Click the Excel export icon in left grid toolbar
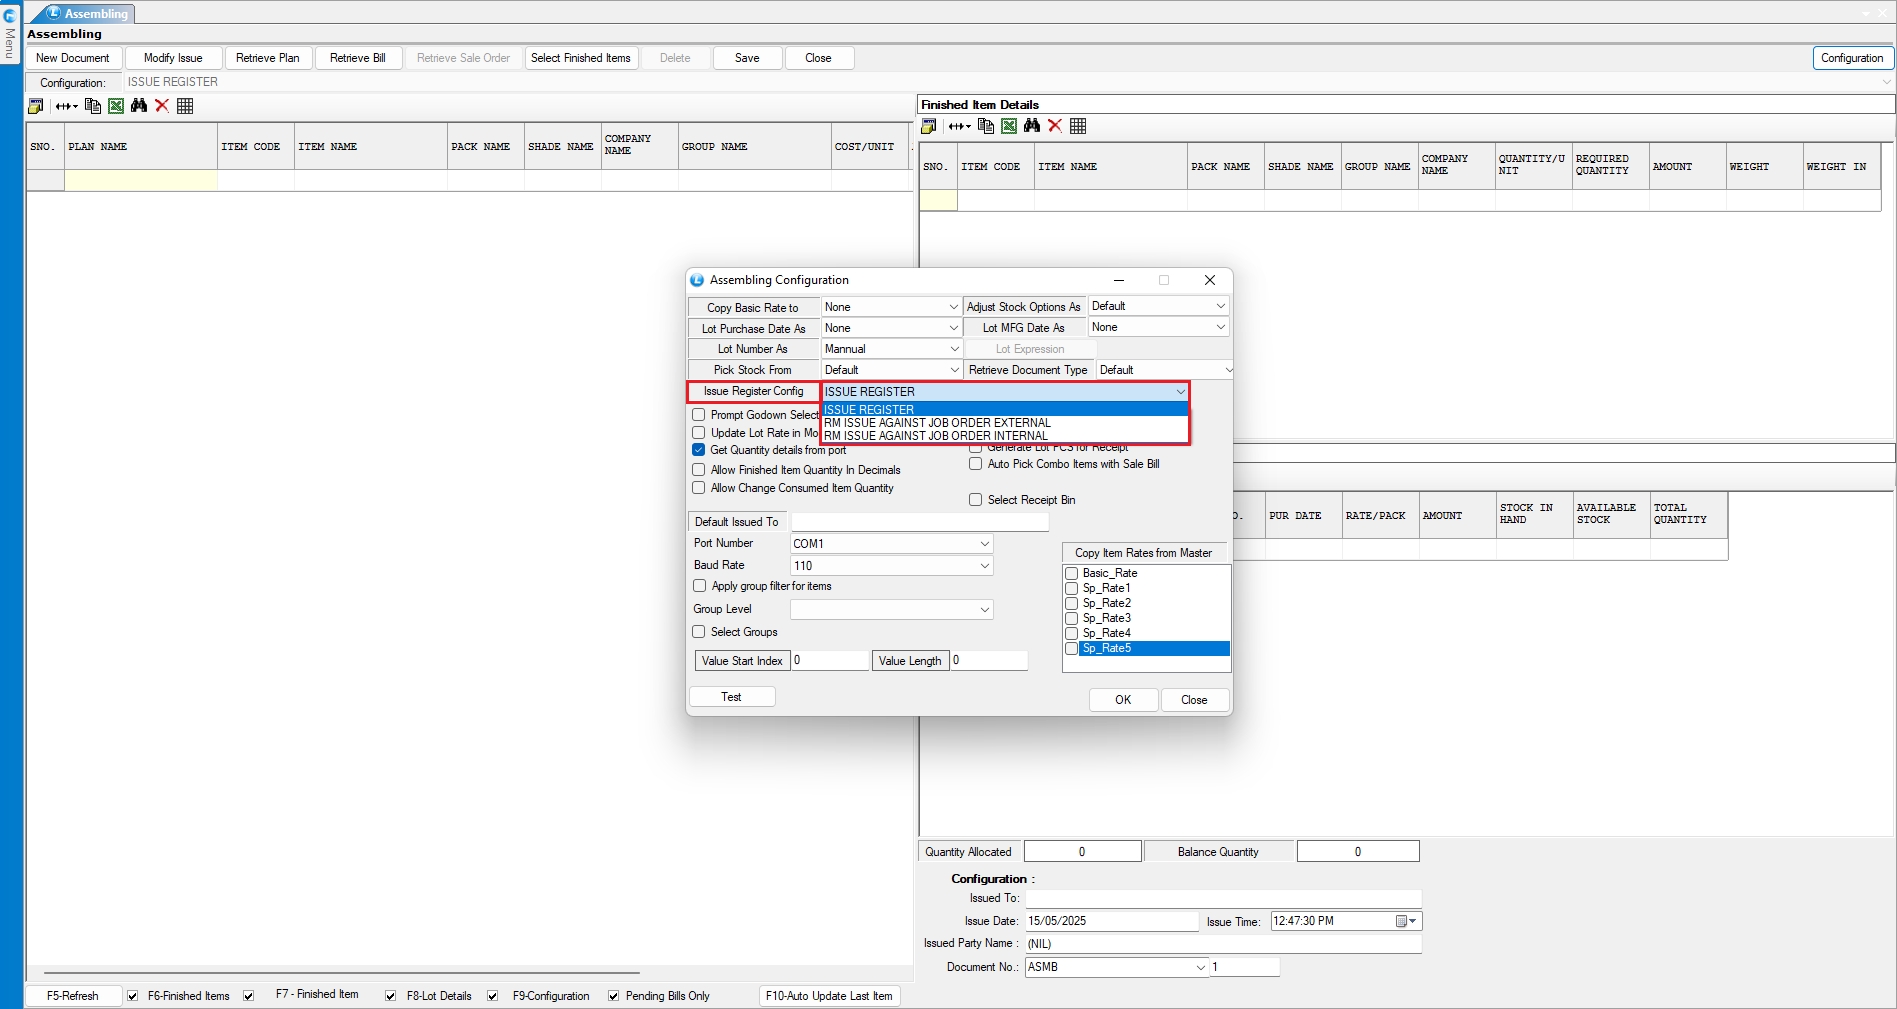 coord(116,106)
